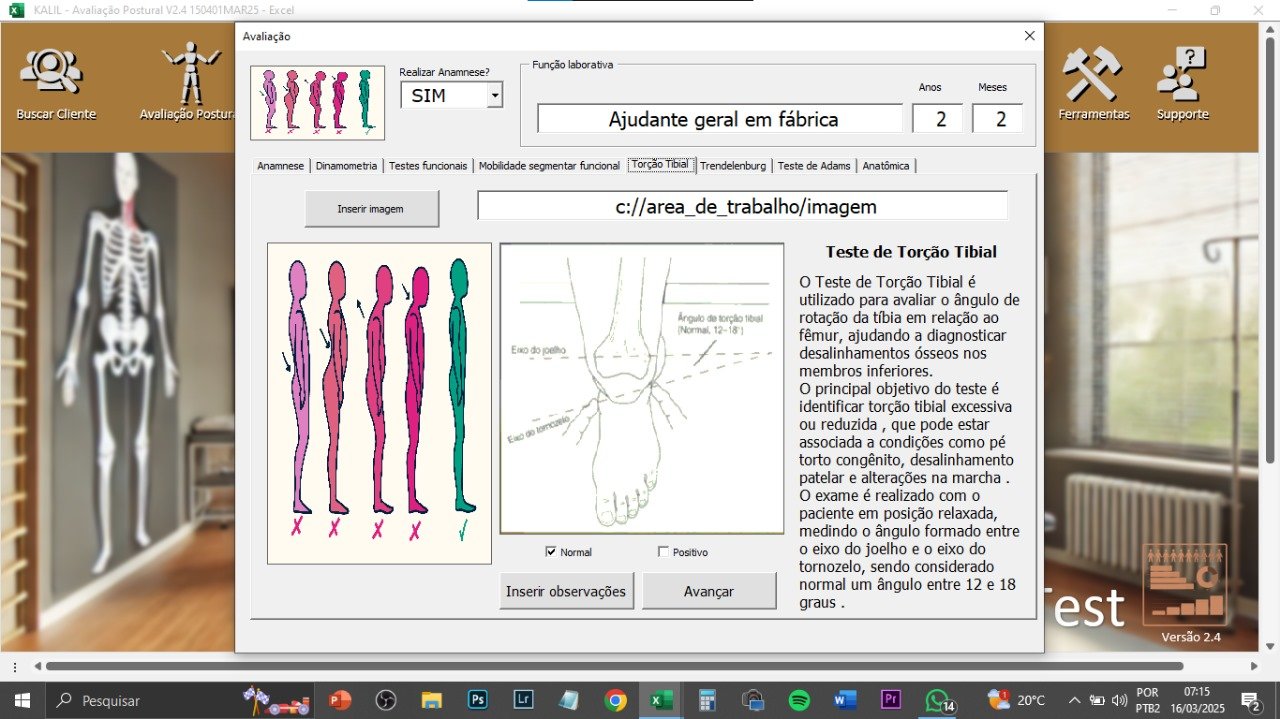Viewport: 1280px width, 719px height.
Task: Click the Função laborativa text field
Action: point(720,119)
